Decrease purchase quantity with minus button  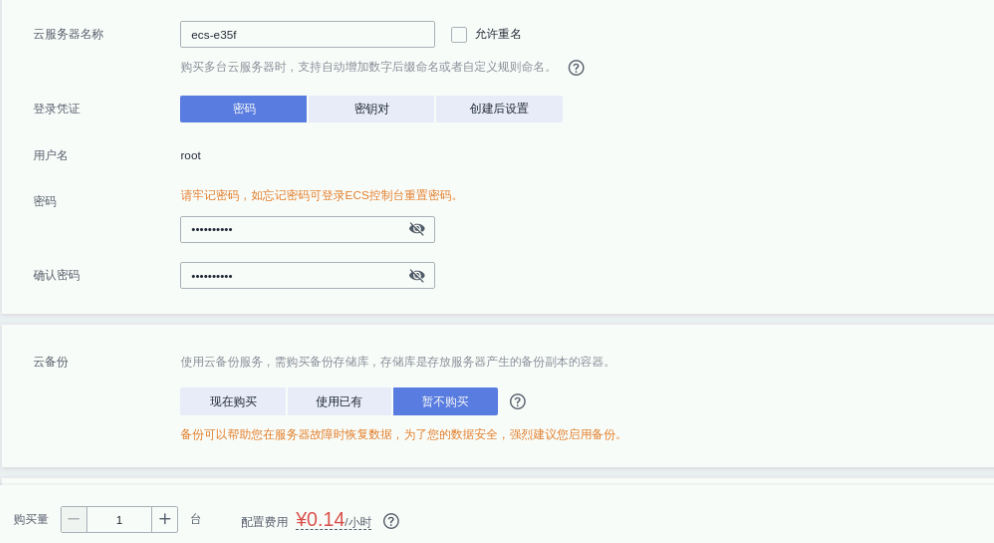[74, 520]
